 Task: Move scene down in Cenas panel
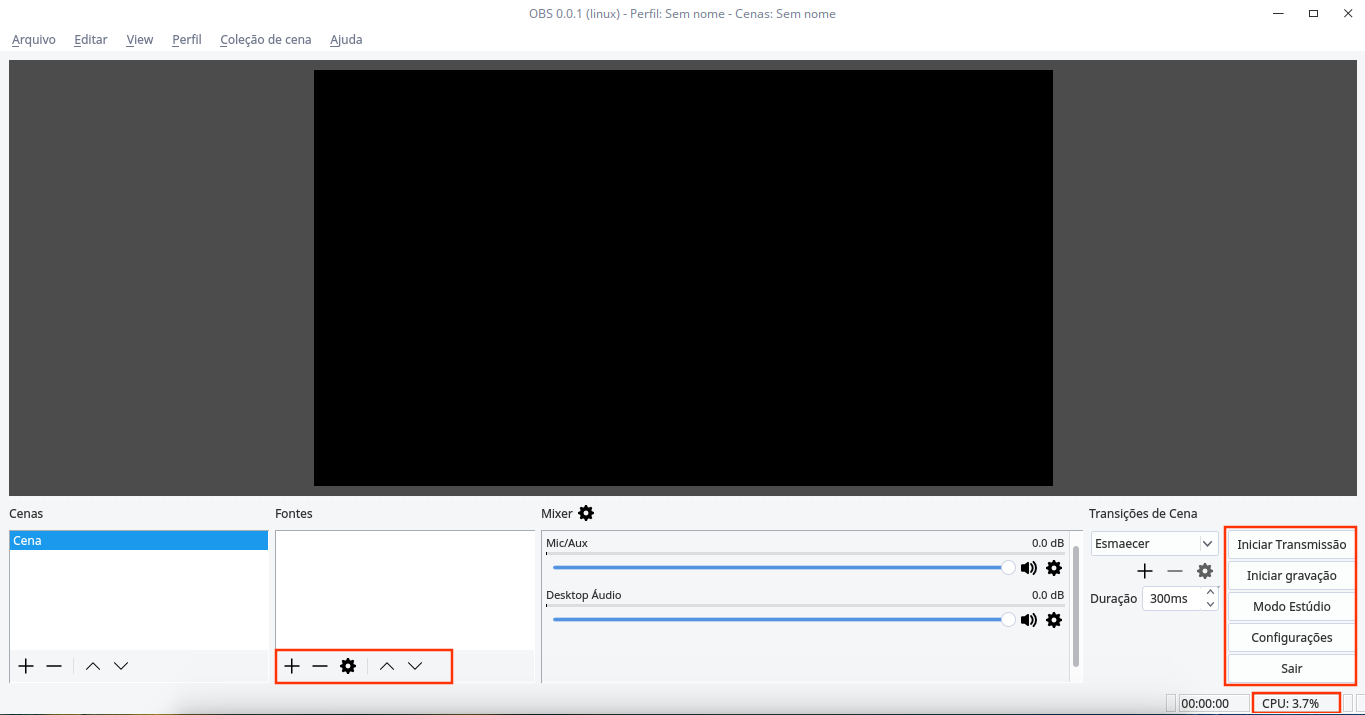(121, 666)
